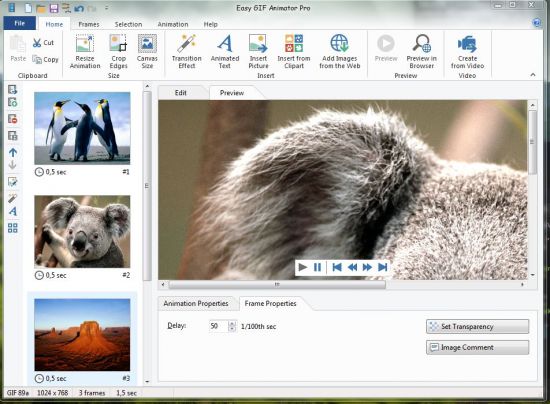550x404 pixels.
Task: Click 'GIF 89a' in status bar
Action: [18, 393]
